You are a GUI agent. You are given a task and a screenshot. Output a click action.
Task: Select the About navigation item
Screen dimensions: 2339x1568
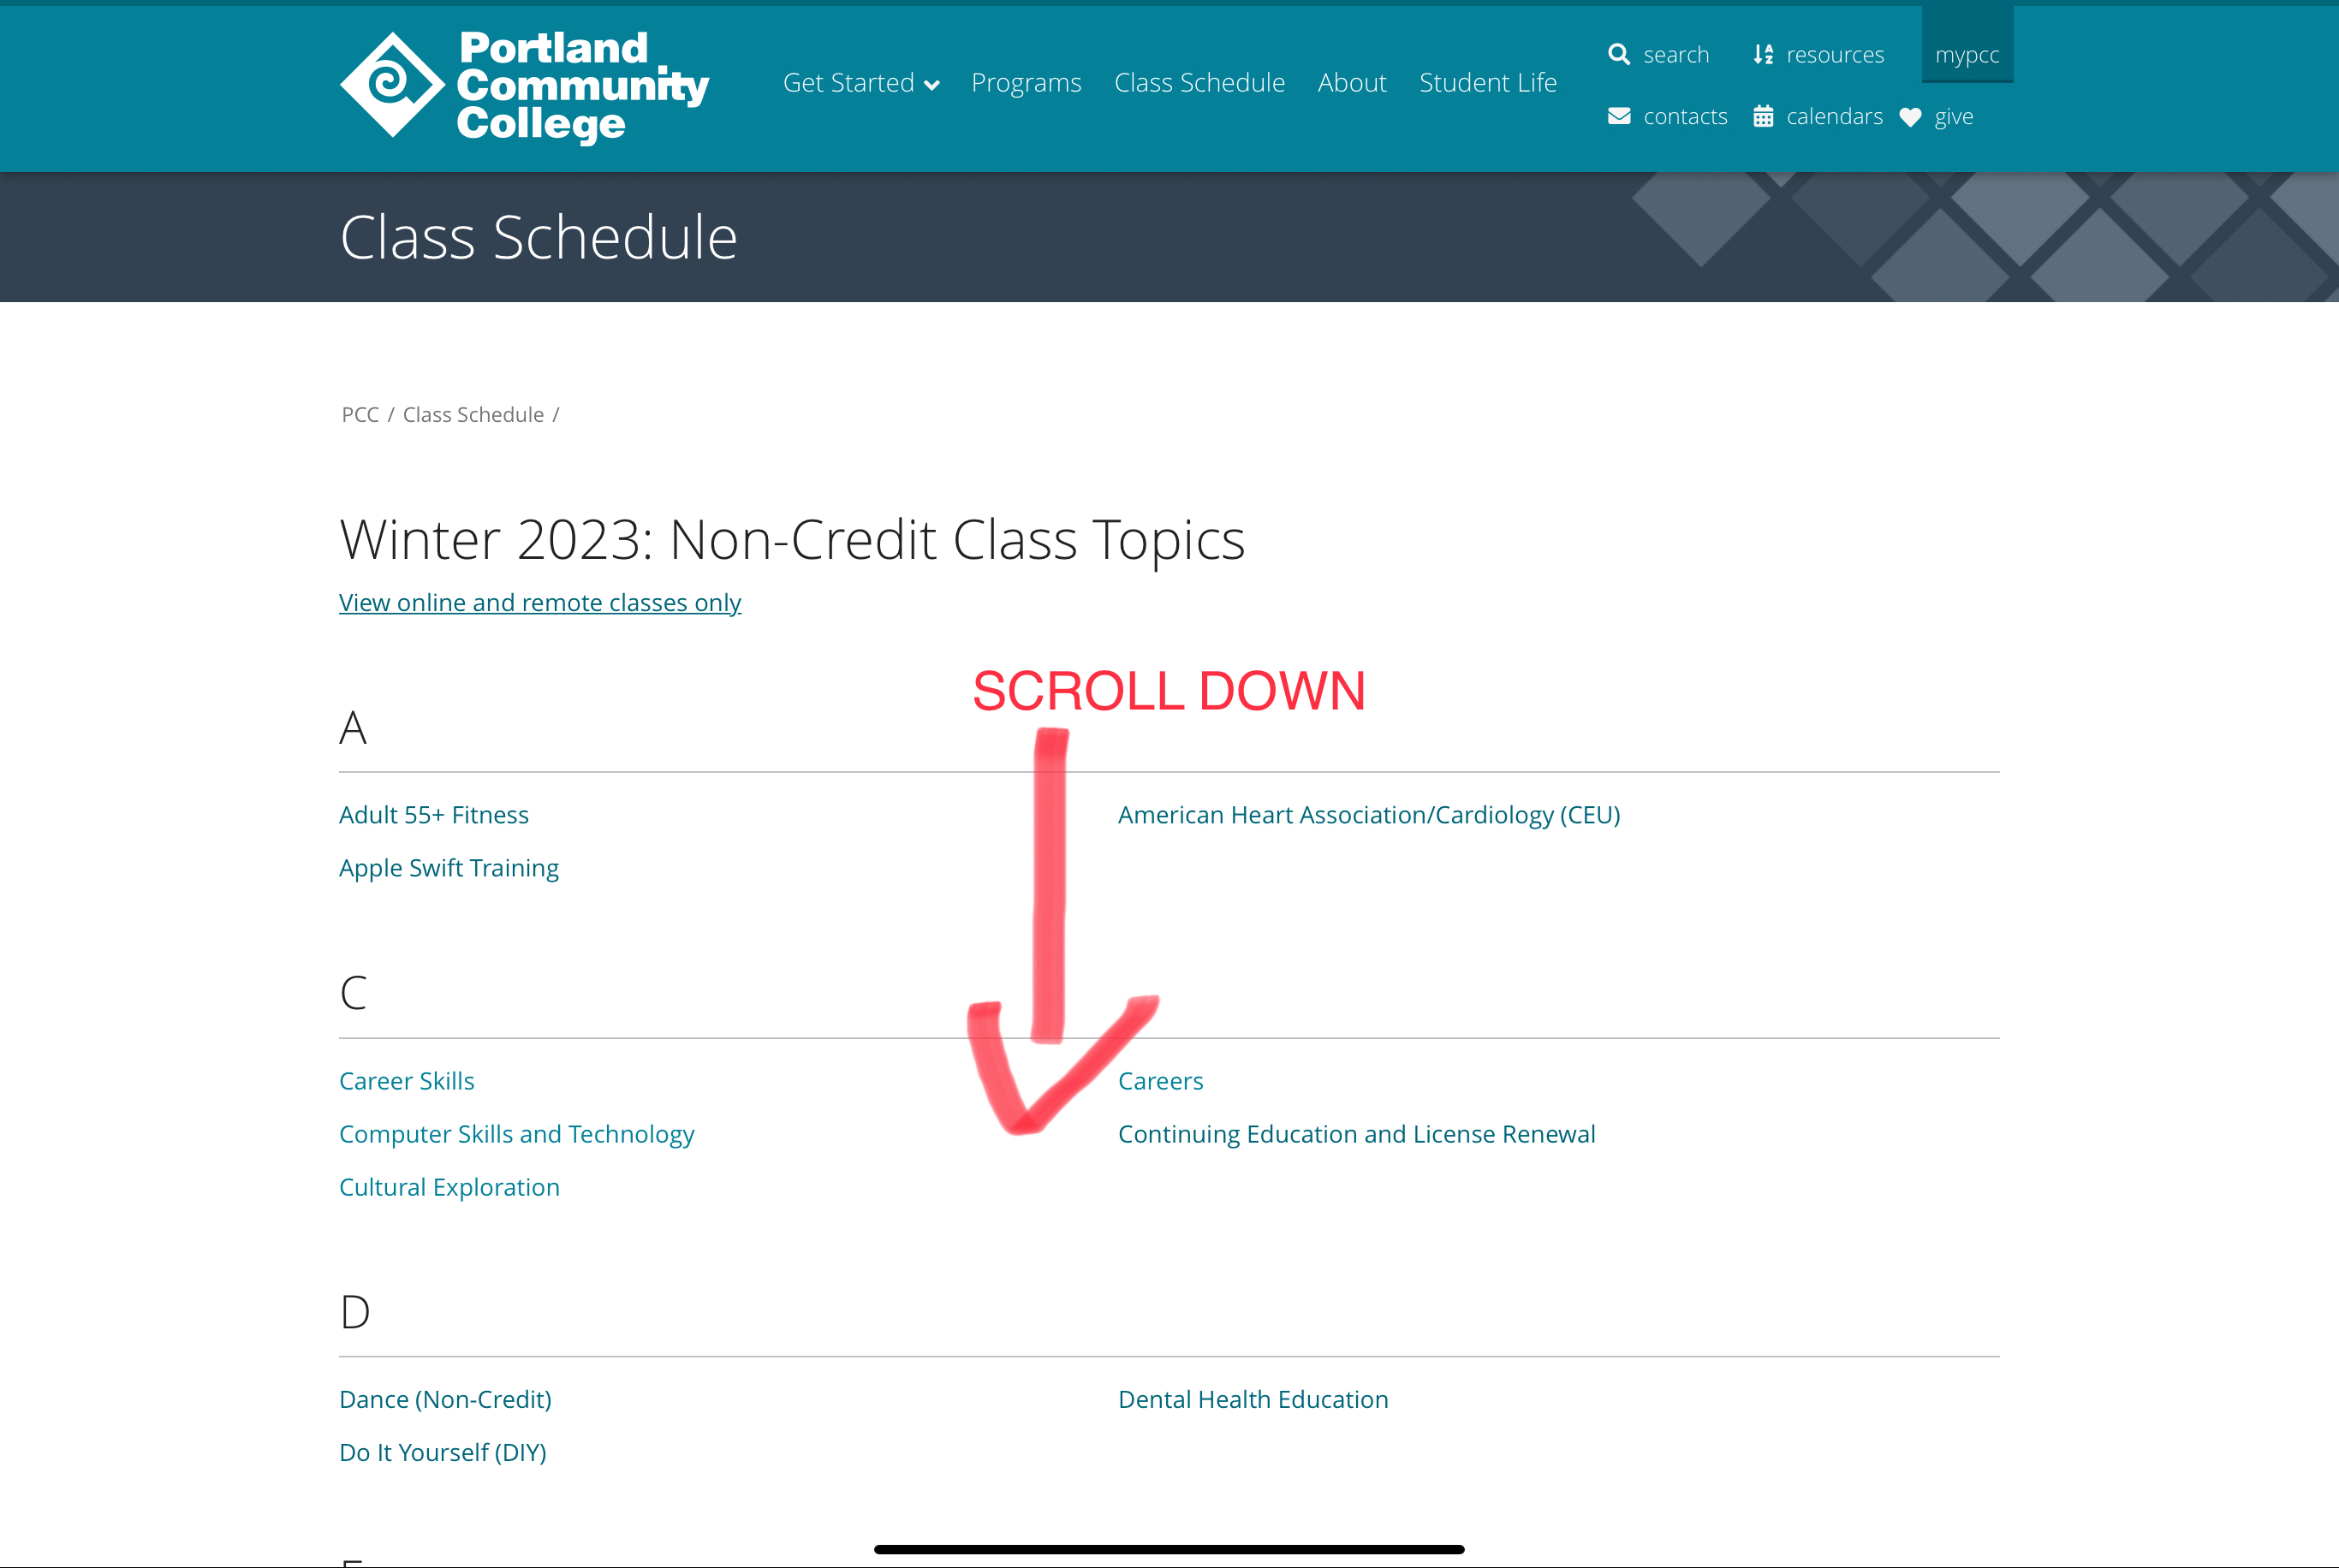[x=1351, y=83]
